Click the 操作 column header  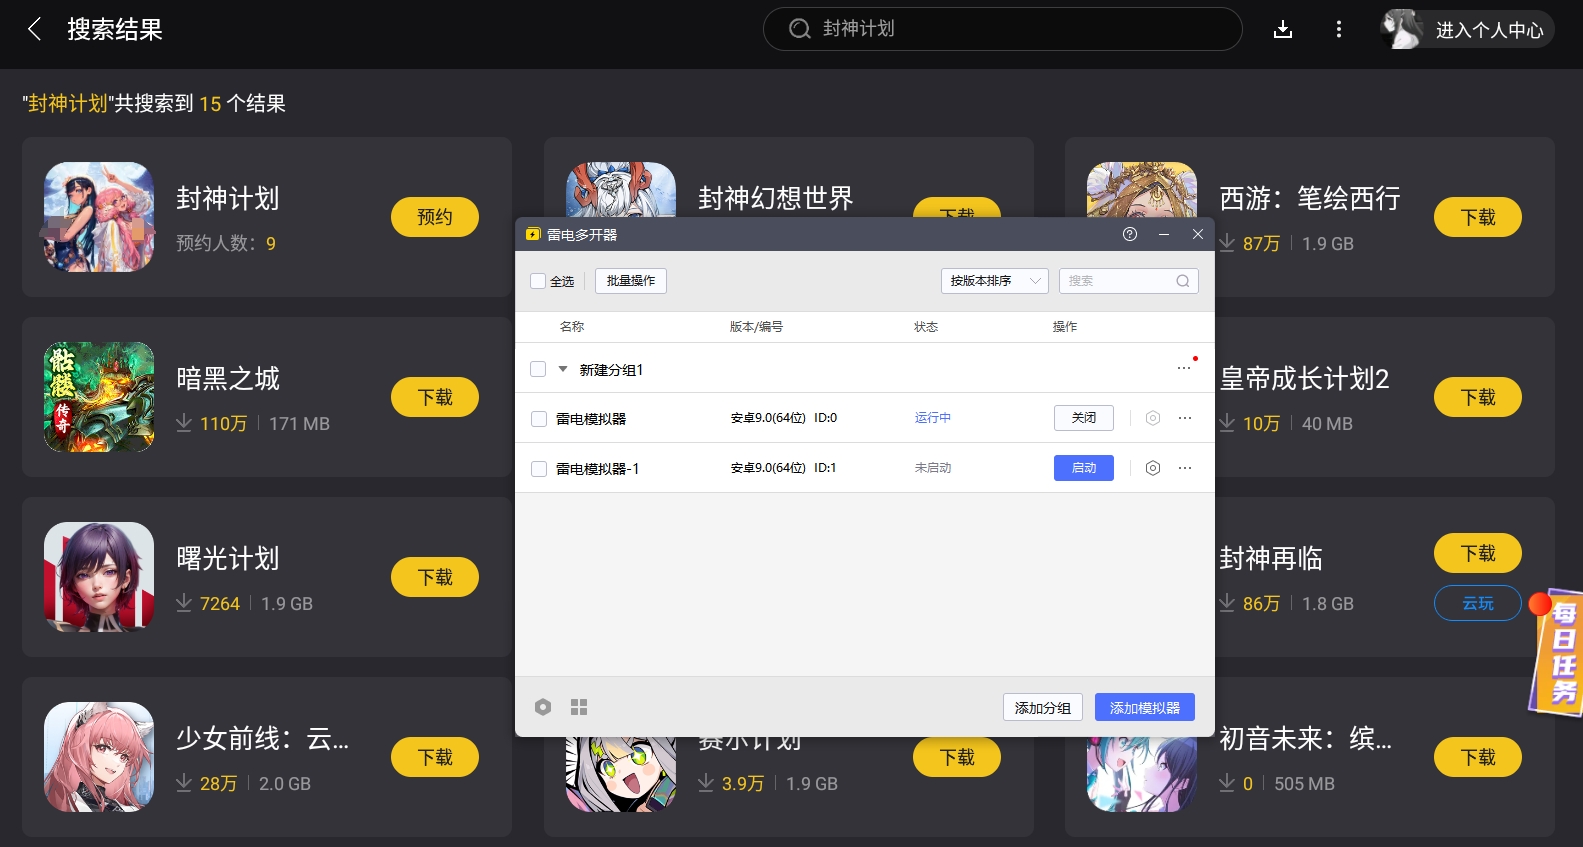(x=1065, y=327)
